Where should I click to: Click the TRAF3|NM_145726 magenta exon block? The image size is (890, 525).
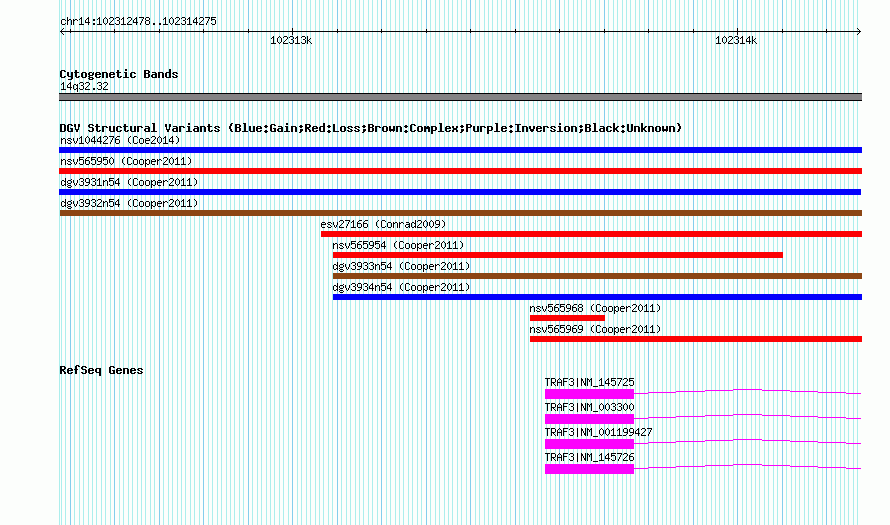(589, 468)
